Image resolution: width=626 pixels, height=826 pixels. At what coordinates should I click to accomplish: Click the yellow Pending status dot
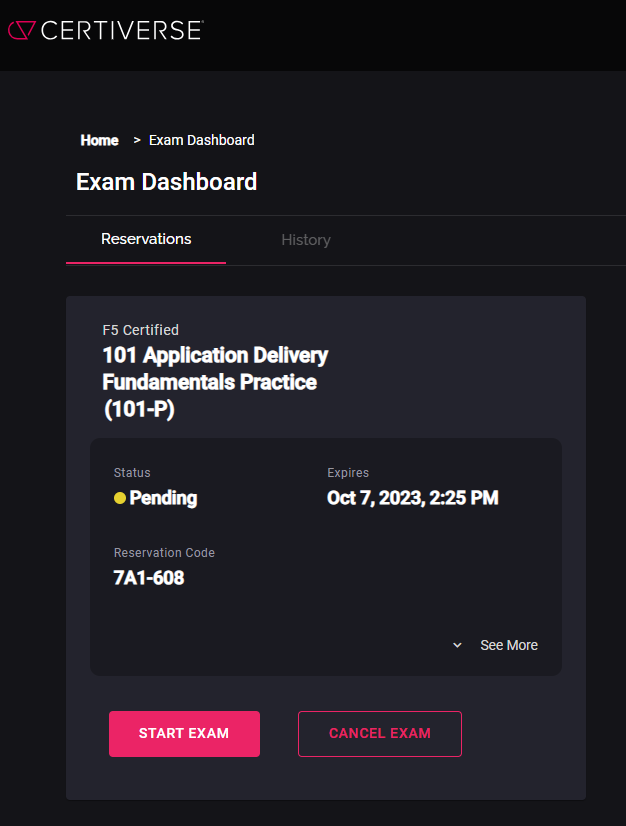pos(120,498)
